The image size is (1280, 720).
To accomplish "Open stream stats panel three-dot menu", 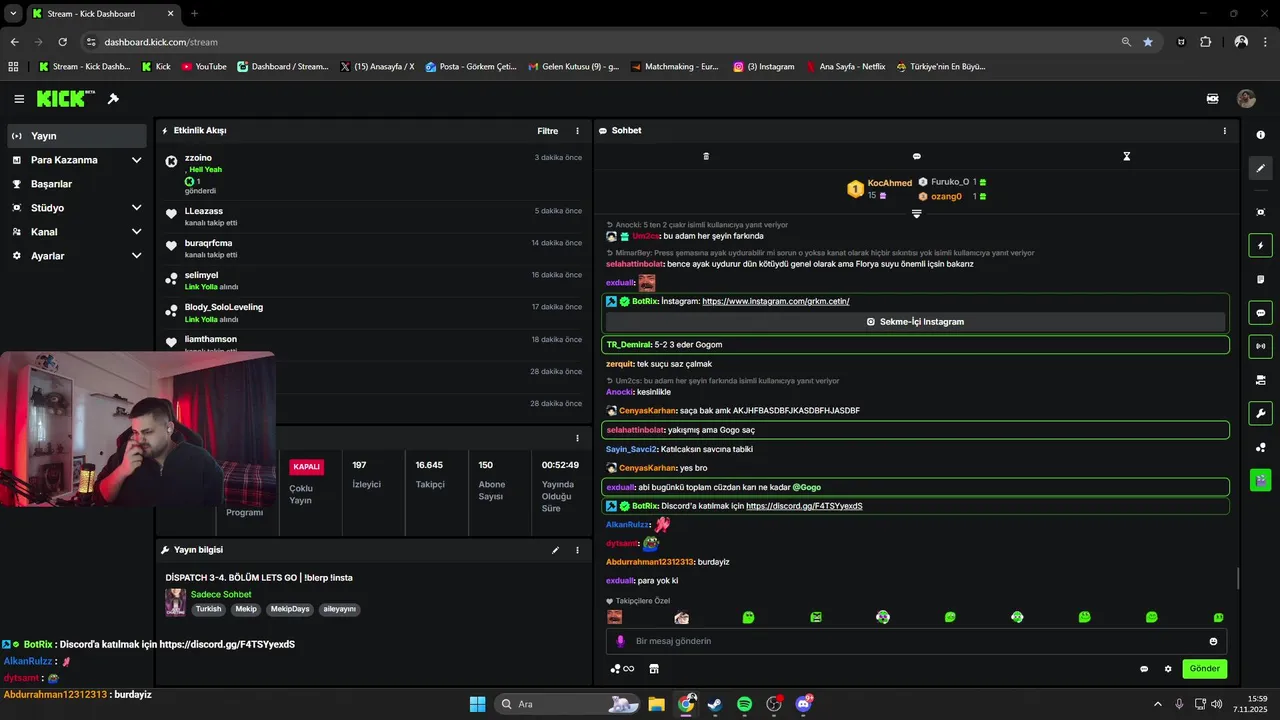I will [577, 438].
